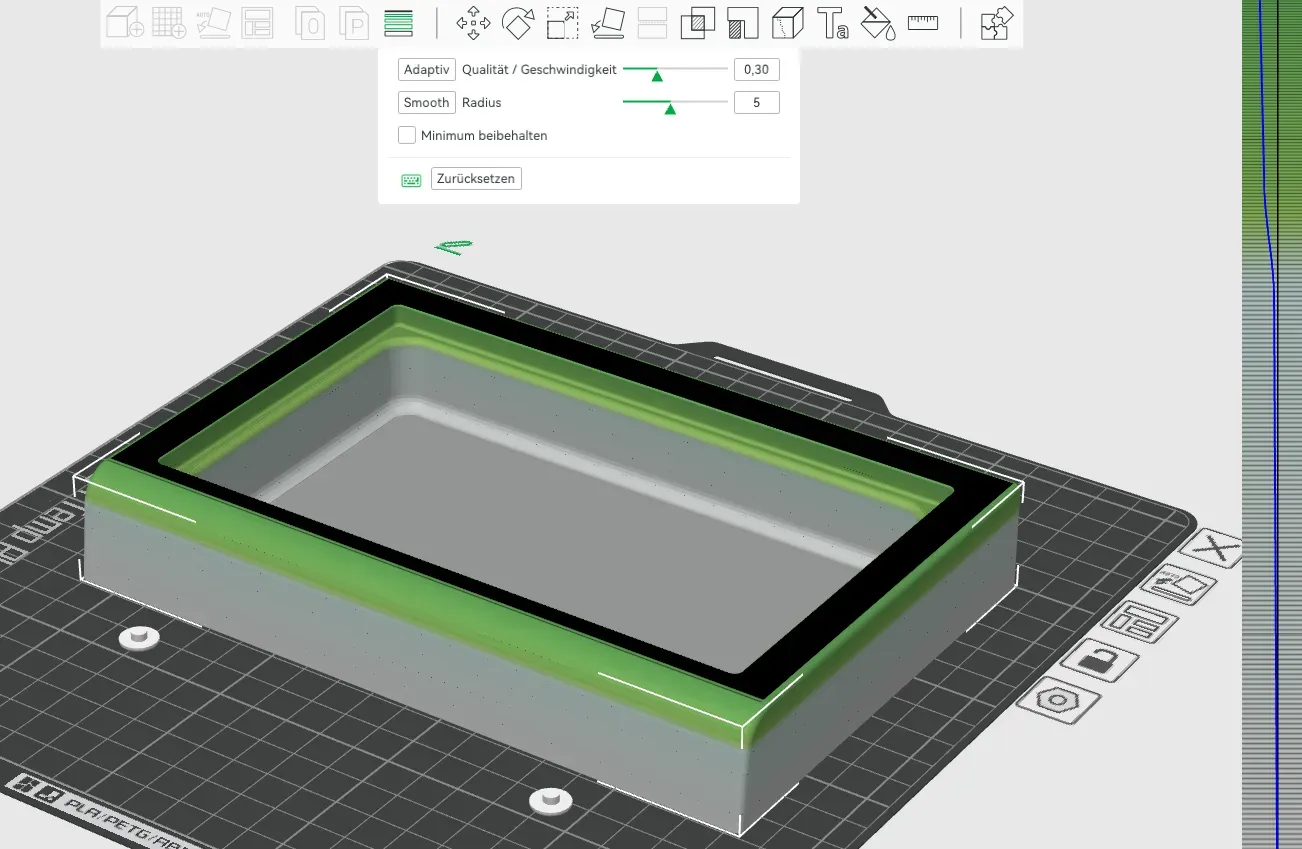Screen dimensions: 1302x849
Task: Click the quality value field showing 0,30
Action: pos(756,70)
